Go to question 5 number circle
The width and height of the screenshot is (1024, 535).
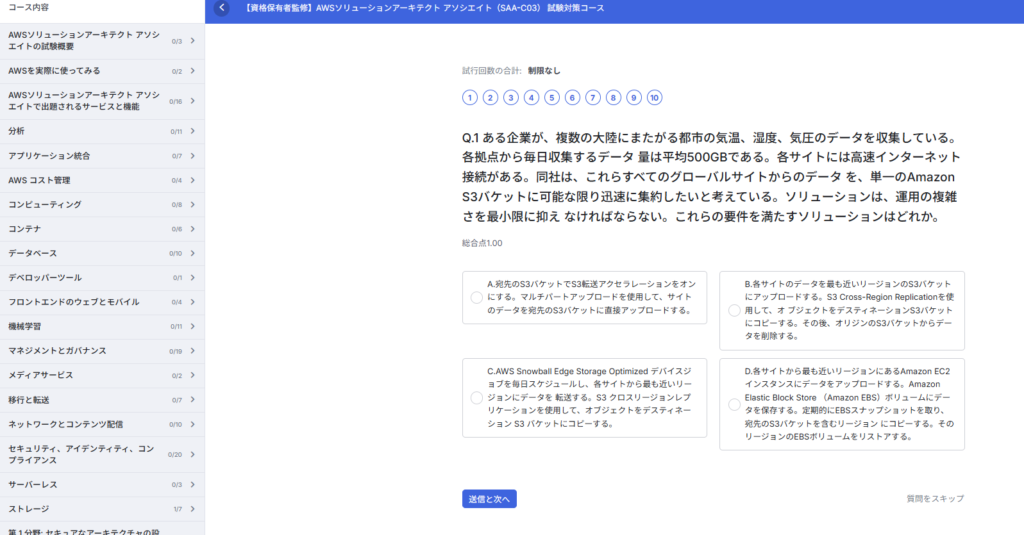pos(552,97)
